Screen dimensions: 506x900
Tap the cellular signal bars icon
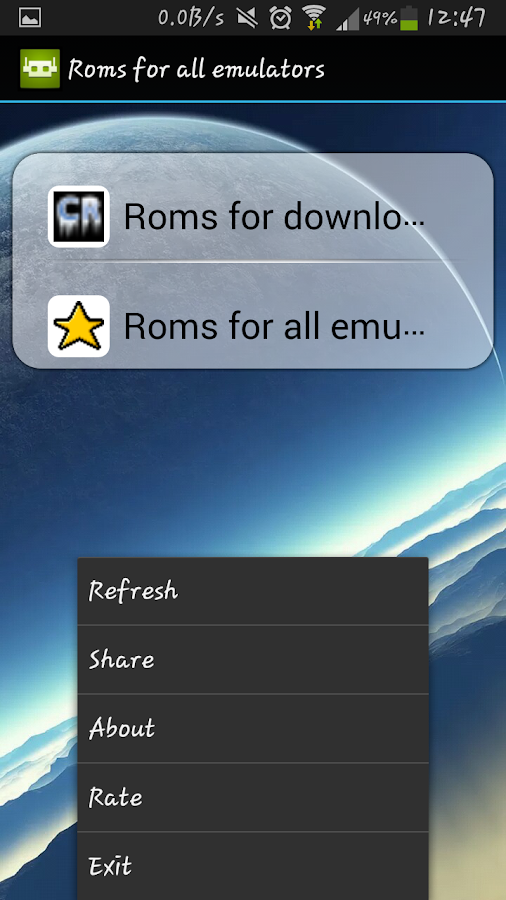347,21
